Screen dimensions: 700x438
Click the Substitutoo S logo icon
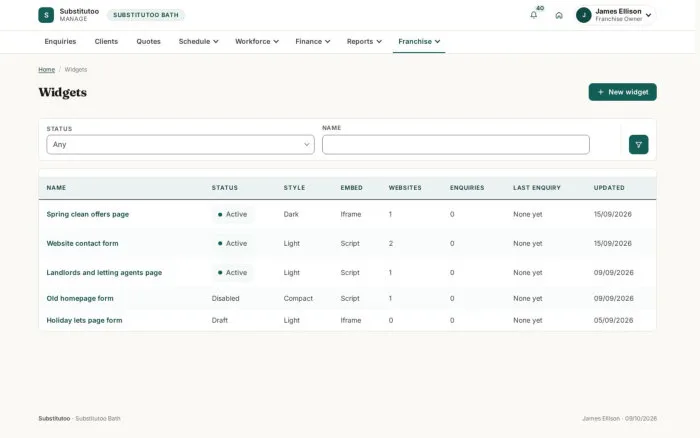pyautogui.click(x=46, y=15)
